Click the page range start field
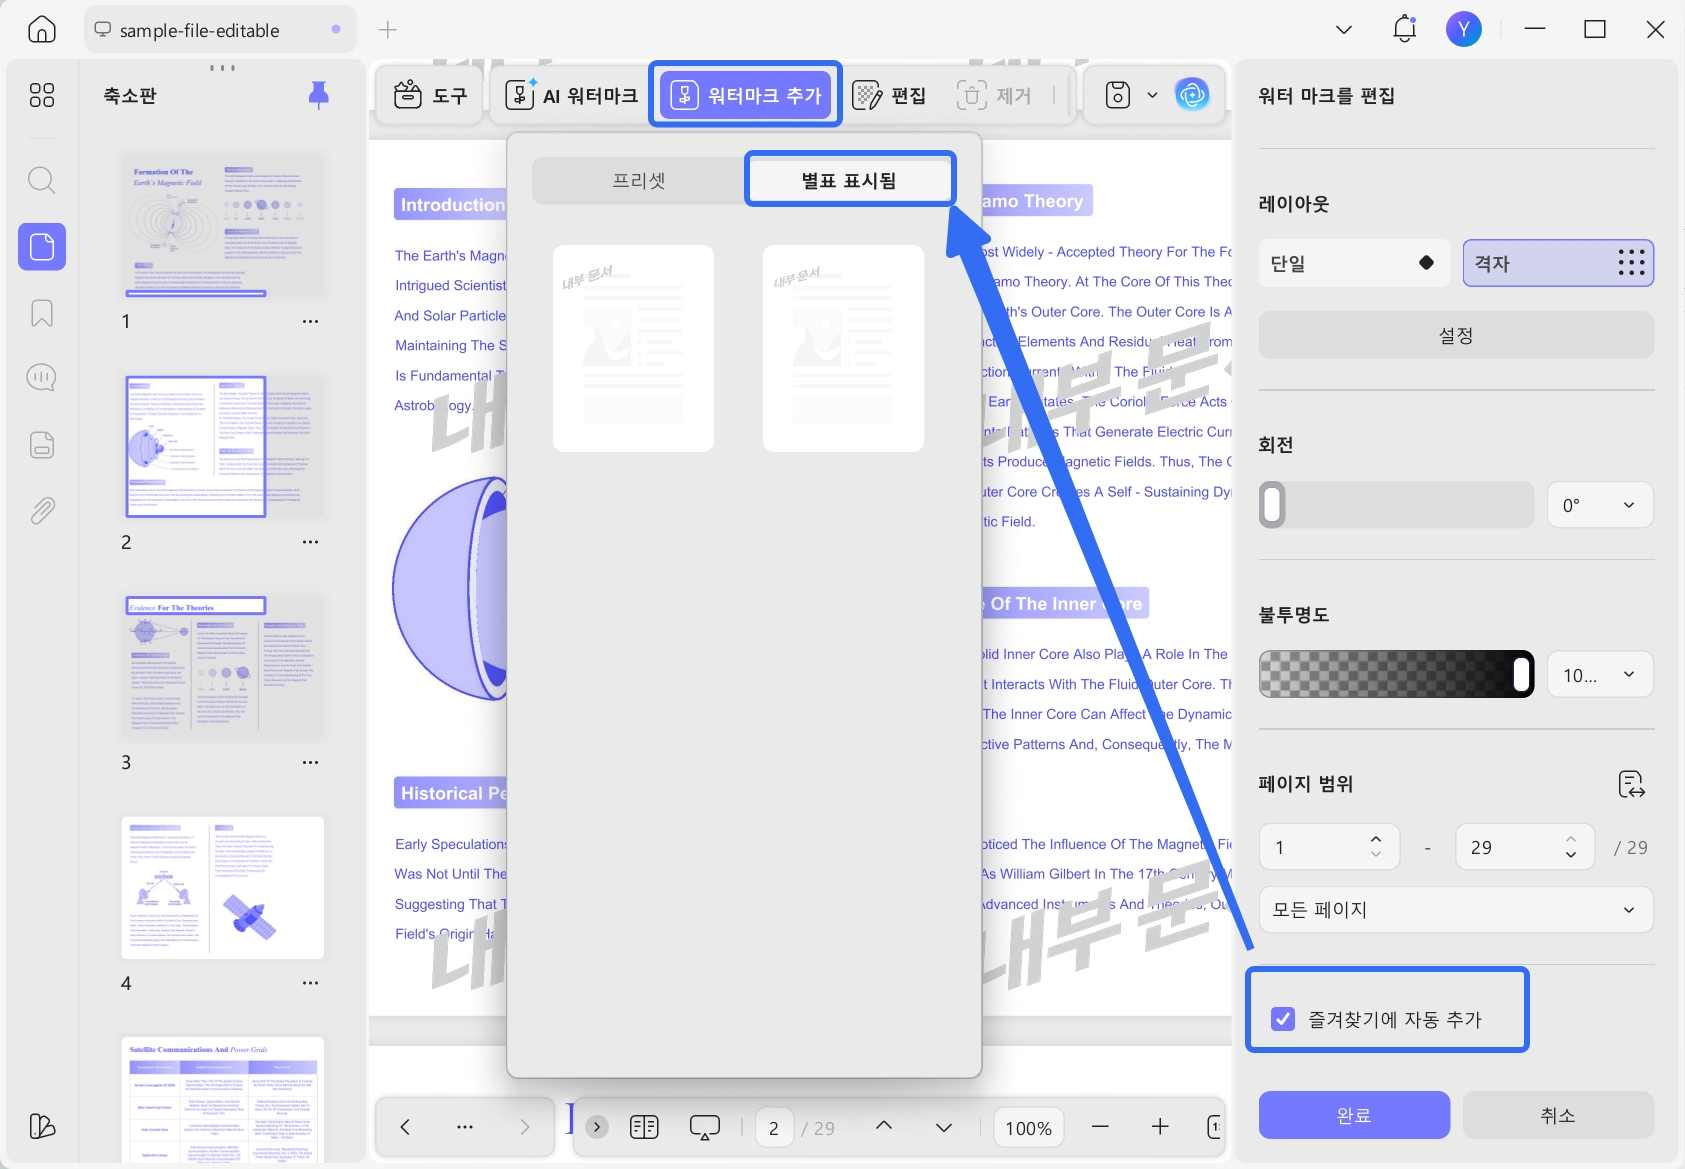1685x1169 pixels. click(x=1328, y=847)
